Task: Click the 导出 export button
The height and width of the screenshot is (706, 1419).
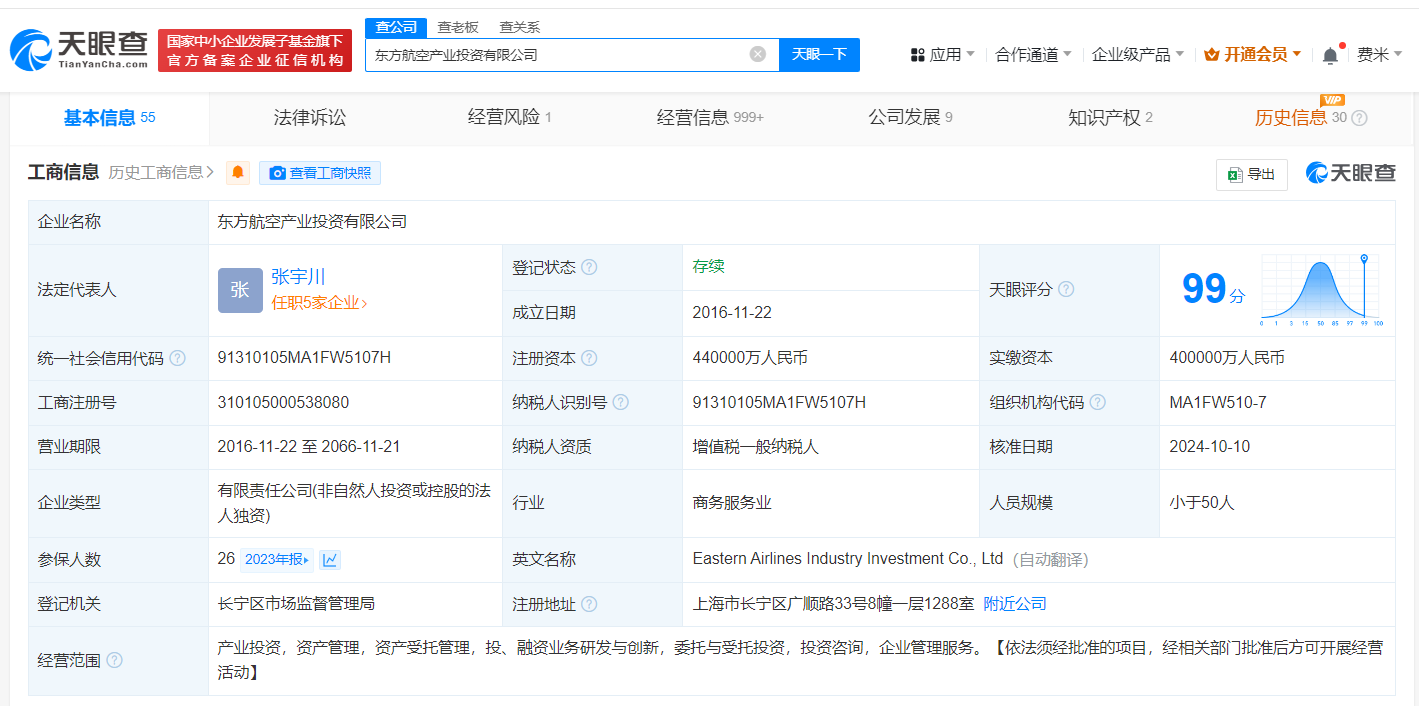Action: point(1251,174)
